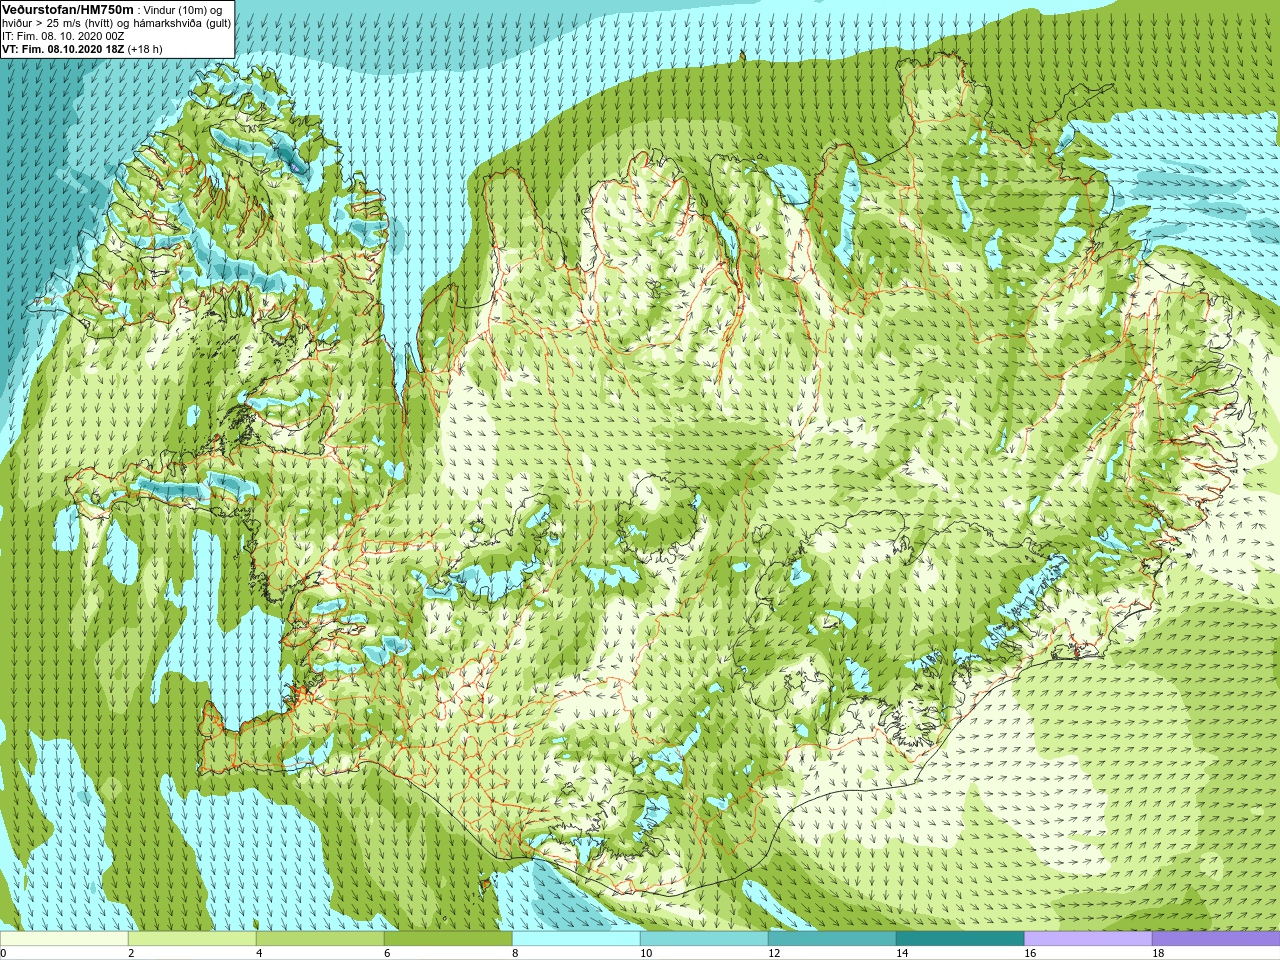Click the purple above-18 m/s legend swatch
The height and width of the screenshot is (960, 1280).
(1216, 939)
